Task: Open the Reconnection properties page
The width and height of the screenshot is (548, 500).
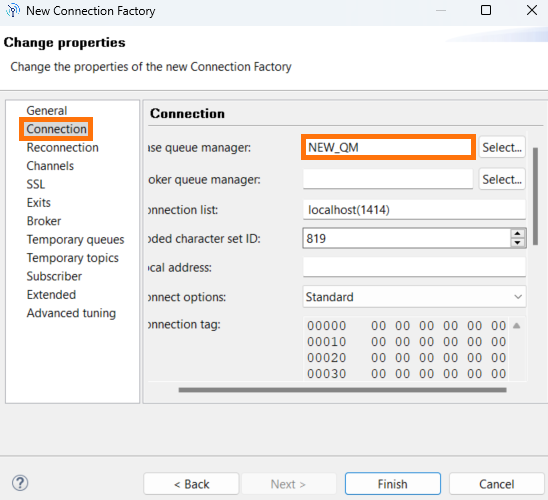Action: (x=63, y=147)
